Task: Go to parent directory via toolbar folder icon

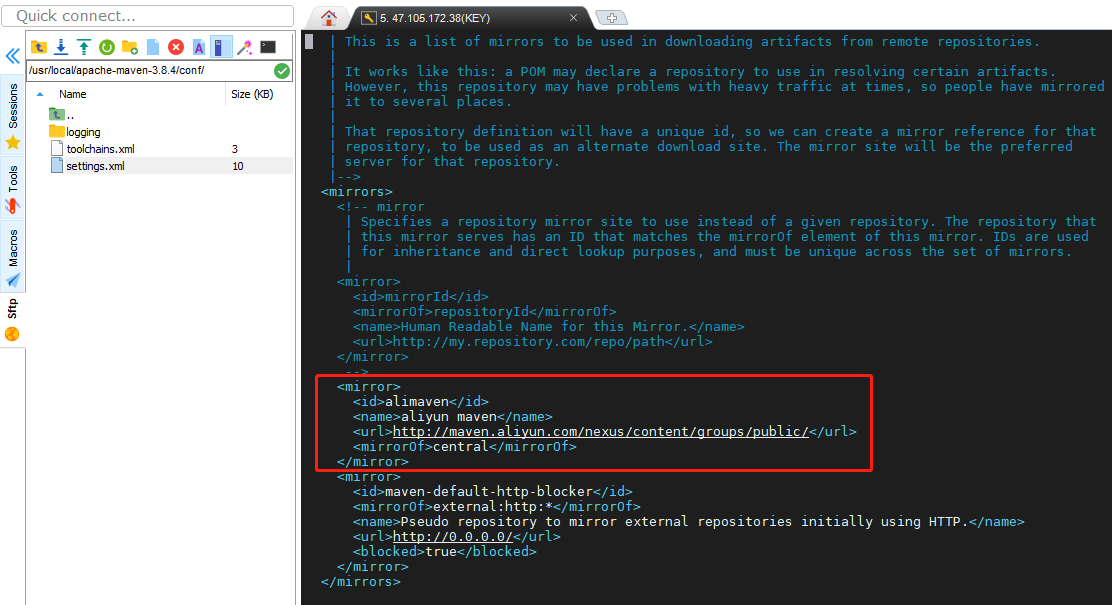Action: [x=39, y=48]
